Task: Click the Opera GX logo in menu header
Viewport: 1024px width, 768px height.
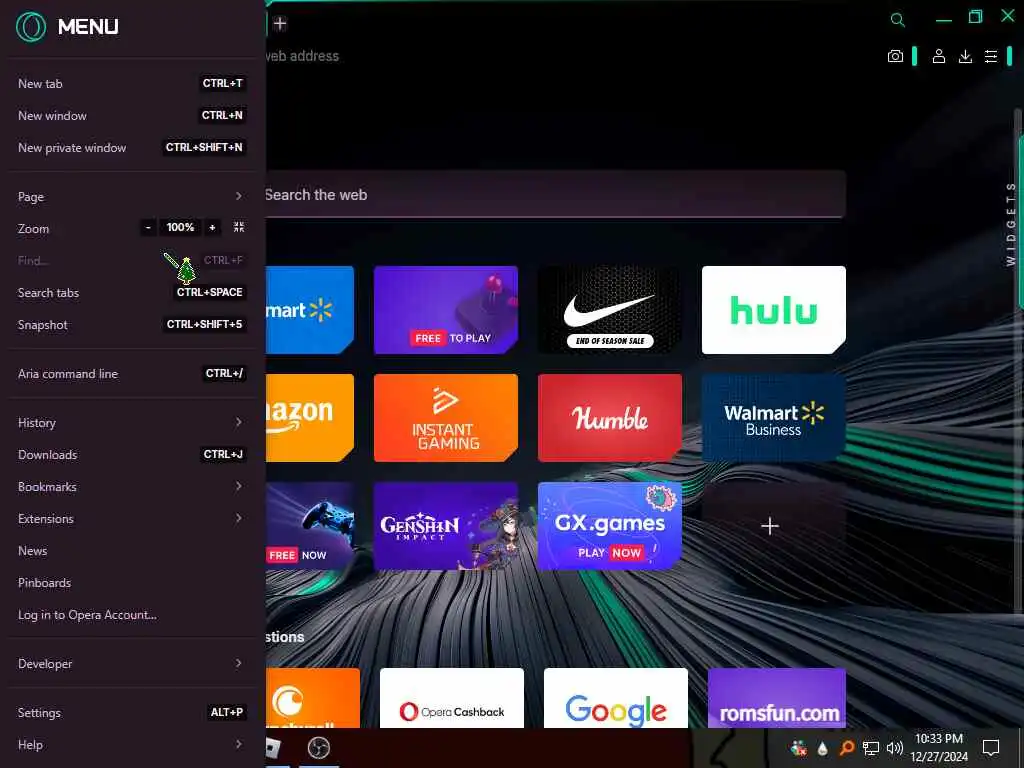Action: tap(31, 27)
